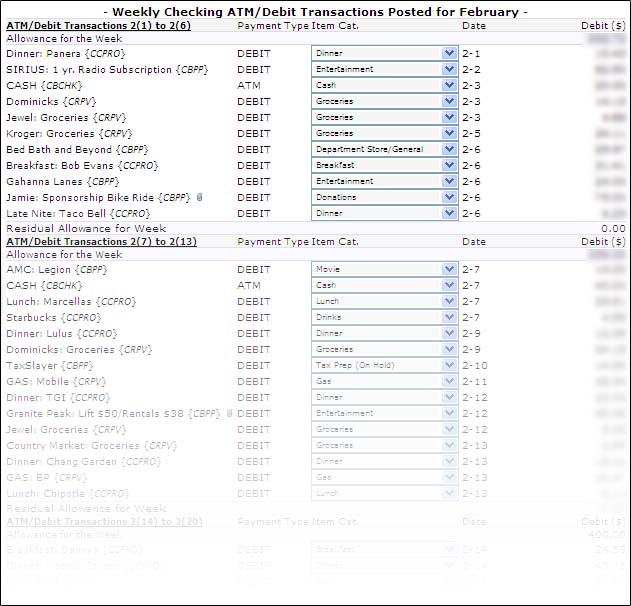Select 'Country Market: Groceries {CRPV}' entry
631x606 pixels.
pyautogui.click(x=92, y=445)
